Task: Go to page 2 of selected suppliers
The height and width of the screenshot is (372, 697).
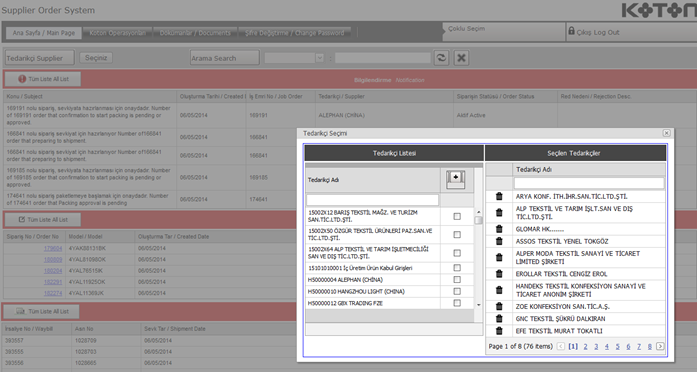Action: [585, 346]
